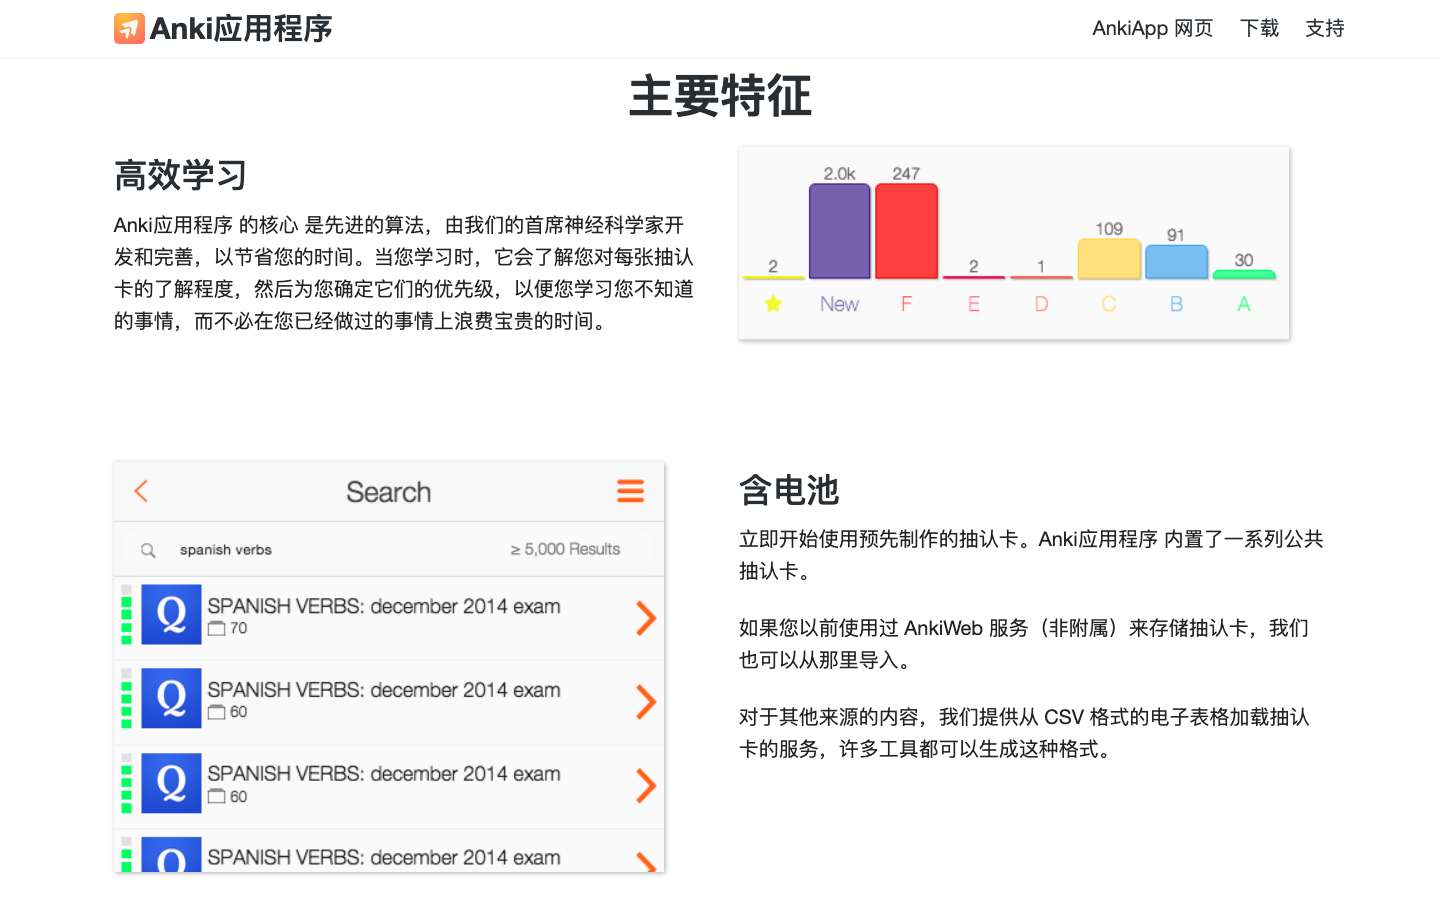The image size is (1440, 900).
Task: Click the A grade label
Action: 1244,304
